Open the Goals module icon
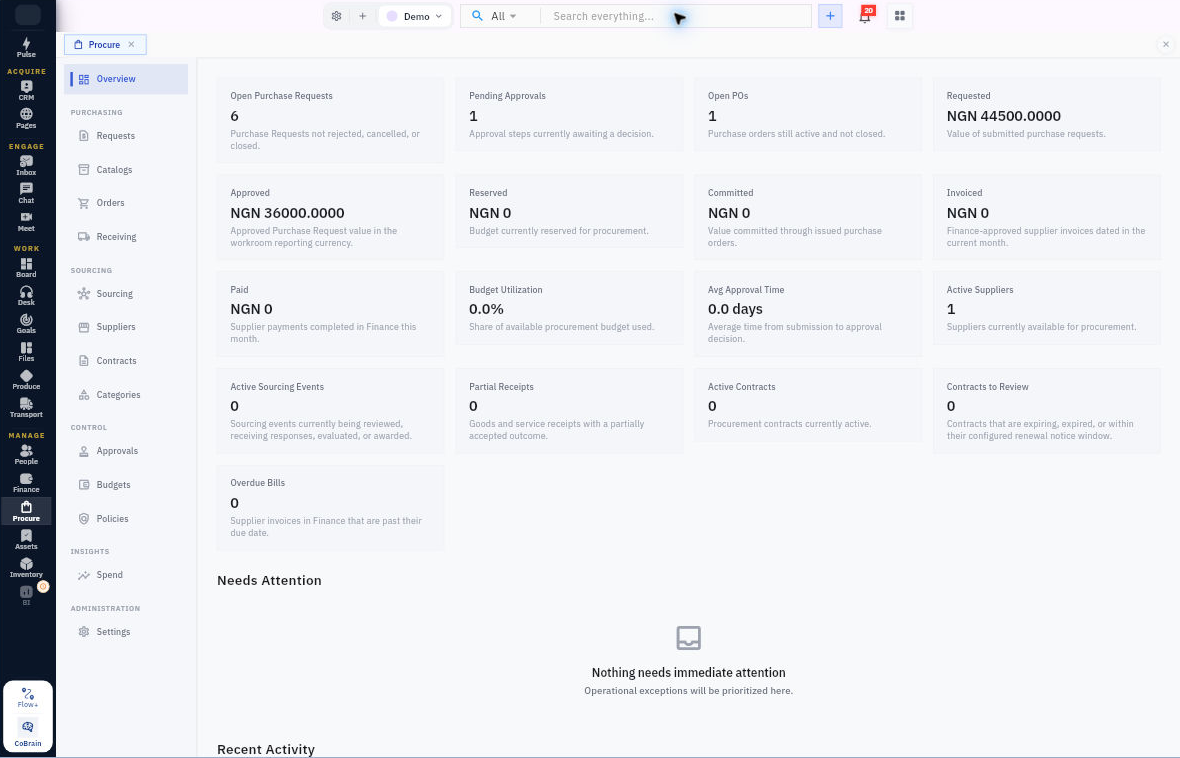Viewport: 1180px width, 758px height. point(26,323)
